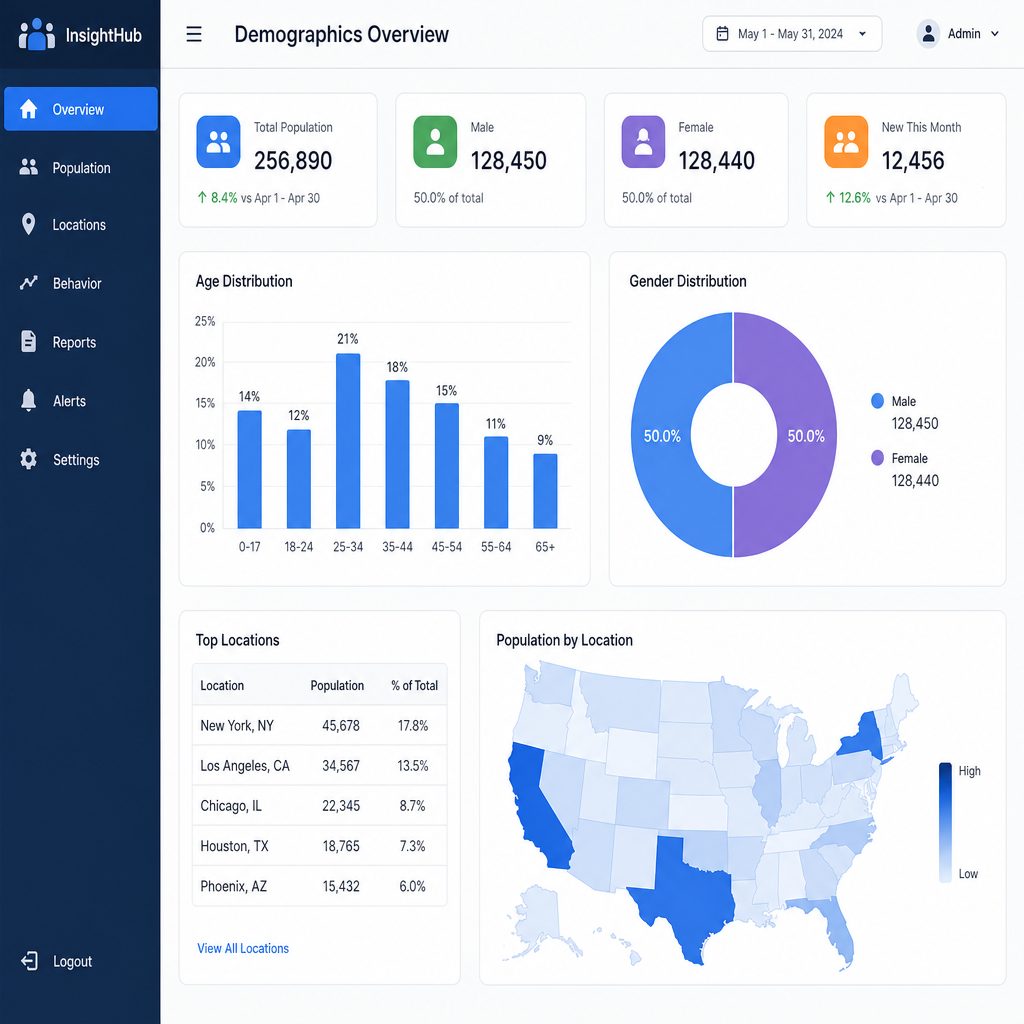Click the orange New This Month icon
Screen dimensions: 1024x1024
coord(846,142)
